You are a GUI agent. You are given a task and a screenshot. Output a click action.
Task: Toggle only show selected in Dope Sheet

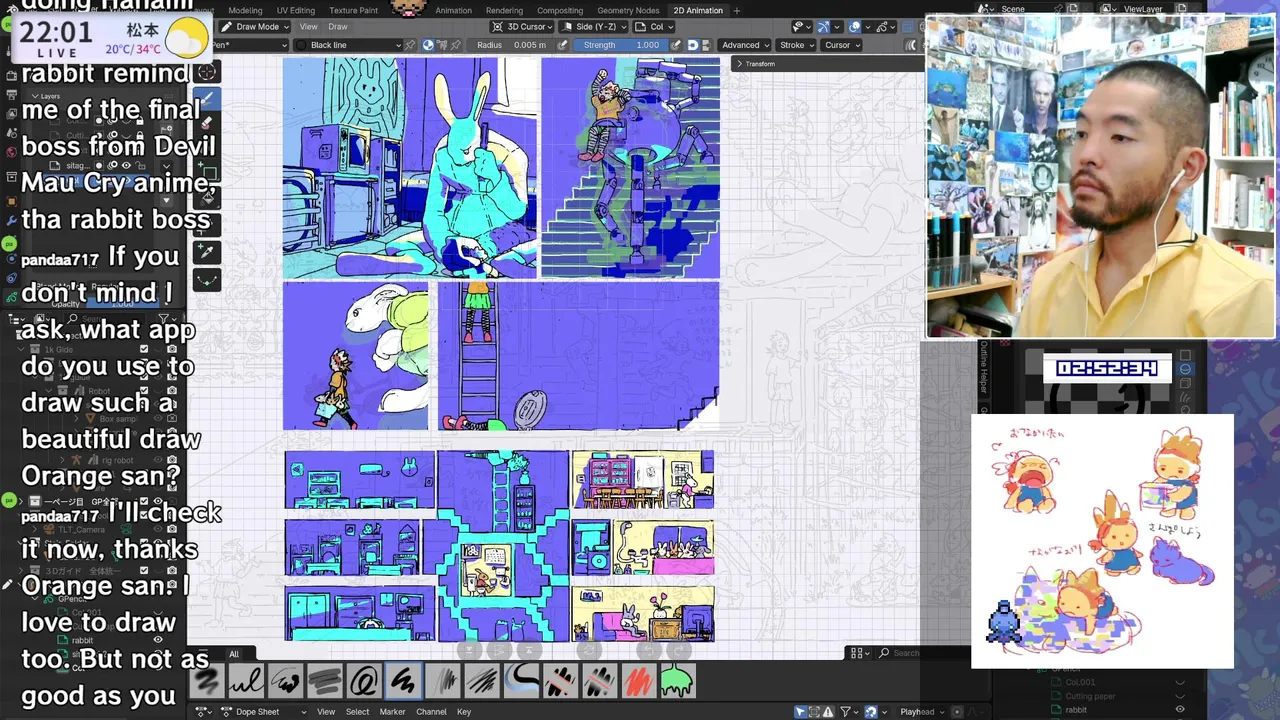coord(800,712)
